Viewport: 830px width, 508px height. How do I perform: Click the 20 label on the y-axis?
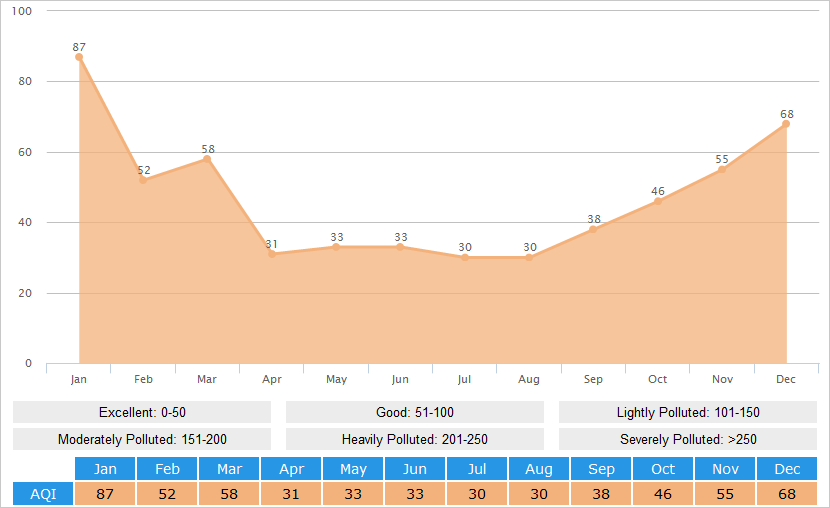tap(25, 293)
